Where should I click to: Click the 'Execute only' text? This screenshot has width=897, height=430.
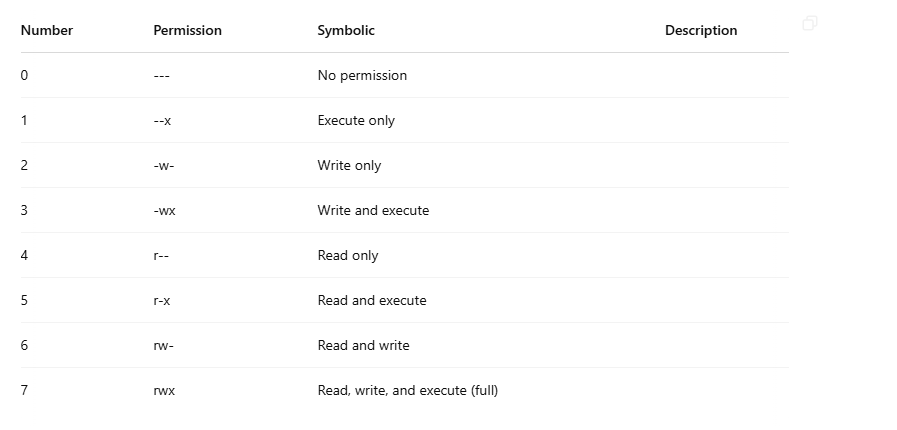pos(356,121)
